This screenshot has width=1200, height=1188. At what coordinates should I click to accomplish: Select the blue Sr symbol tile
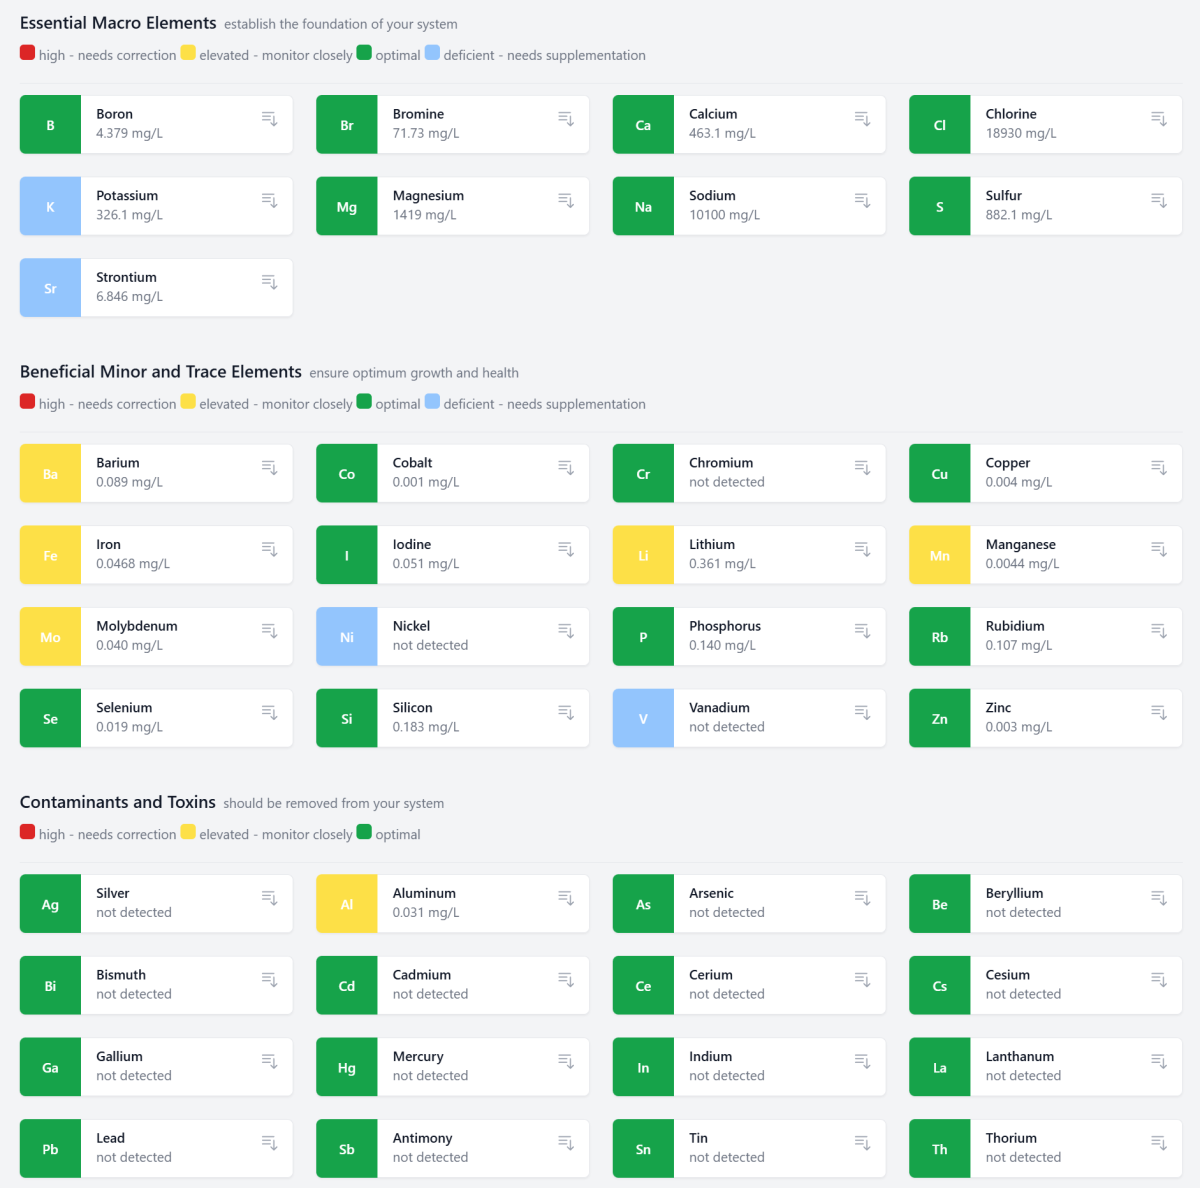tap(50, 288)
